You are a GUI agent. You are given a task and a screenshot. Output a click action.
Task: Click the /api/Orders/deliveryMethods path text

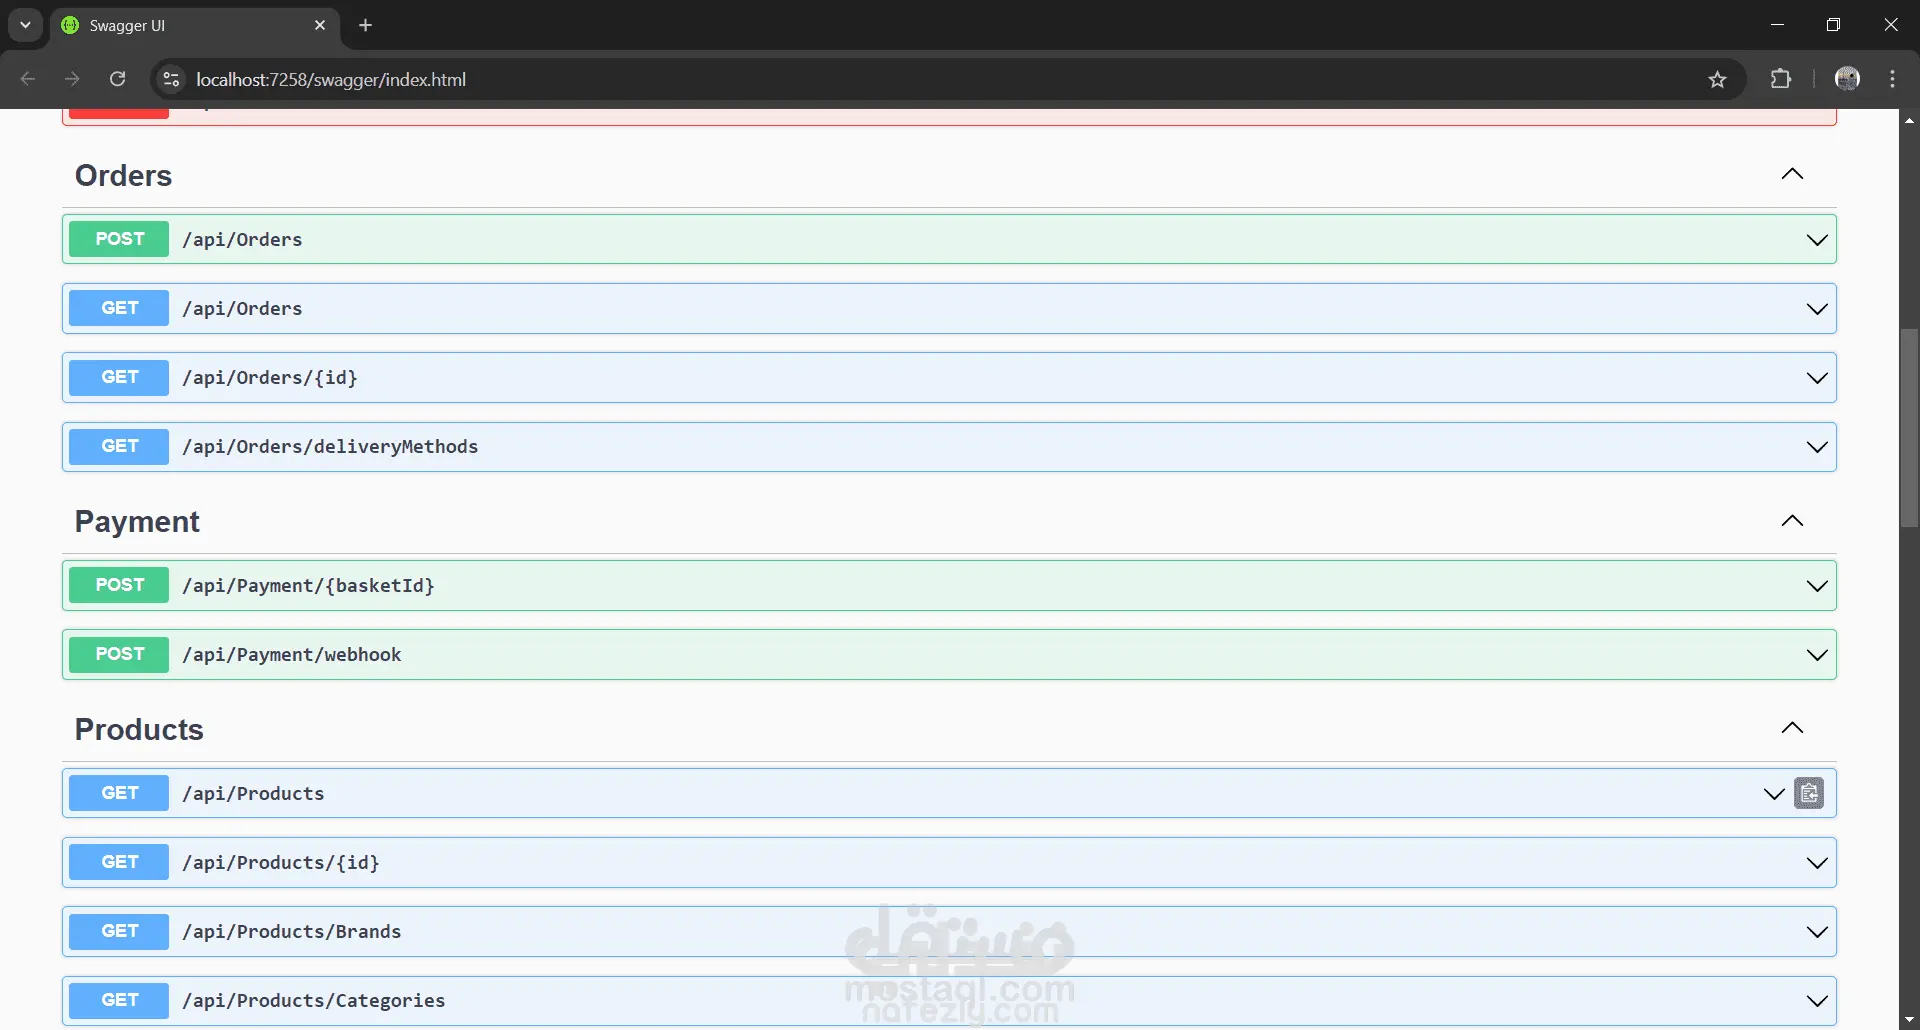point(330,447)
